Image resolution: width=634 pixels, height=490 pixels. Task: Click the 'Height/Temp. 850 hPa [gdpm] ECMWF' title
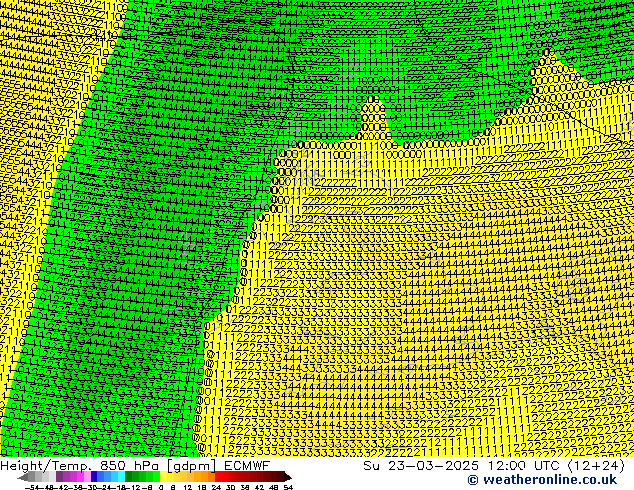tap(135, 465)
